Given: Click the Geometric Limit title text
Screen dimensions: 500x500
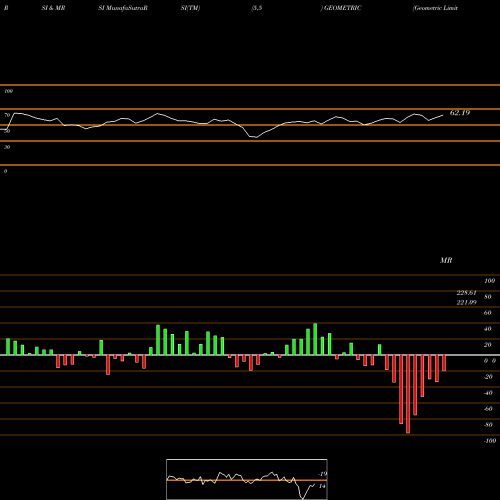Looking at the screenshot, I should tap(435, 8).
